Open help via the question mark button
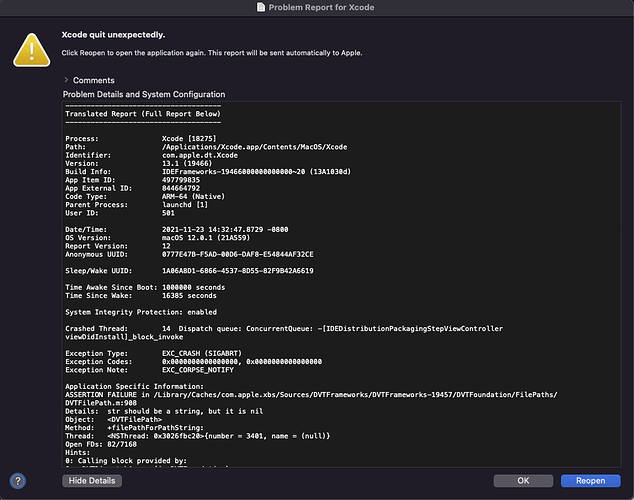The width and height of the screenshot is (634, 500). [x=17, y=481]
